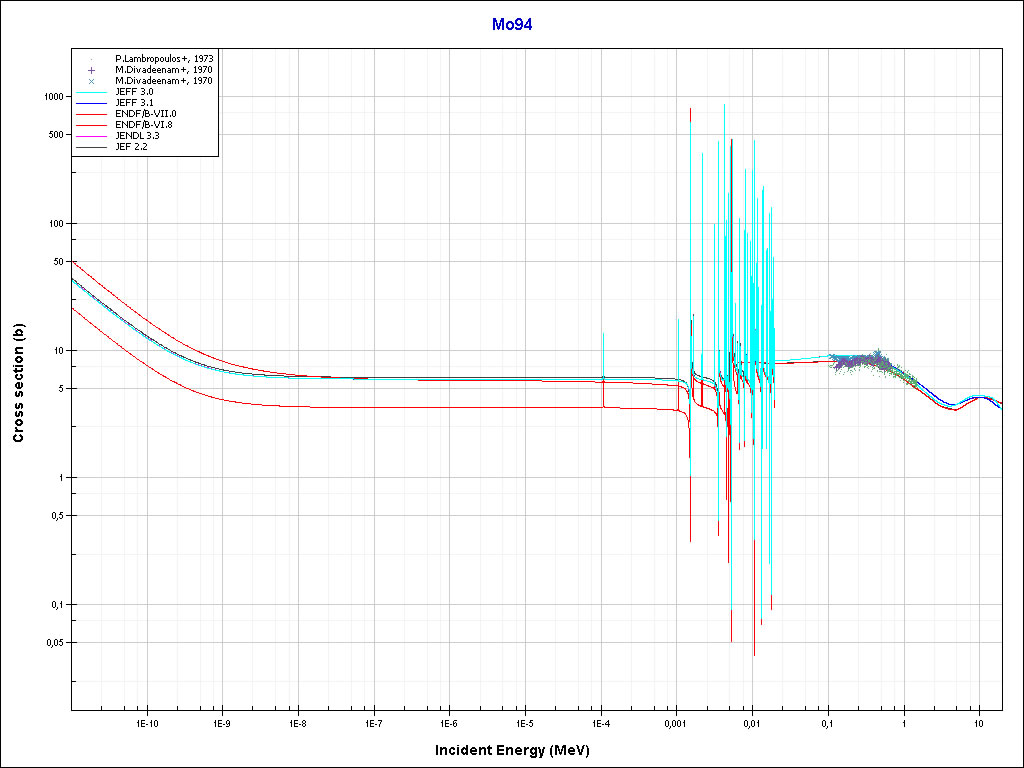
Task: Click the Mo94 chart title
Action: tap(511, 25)
